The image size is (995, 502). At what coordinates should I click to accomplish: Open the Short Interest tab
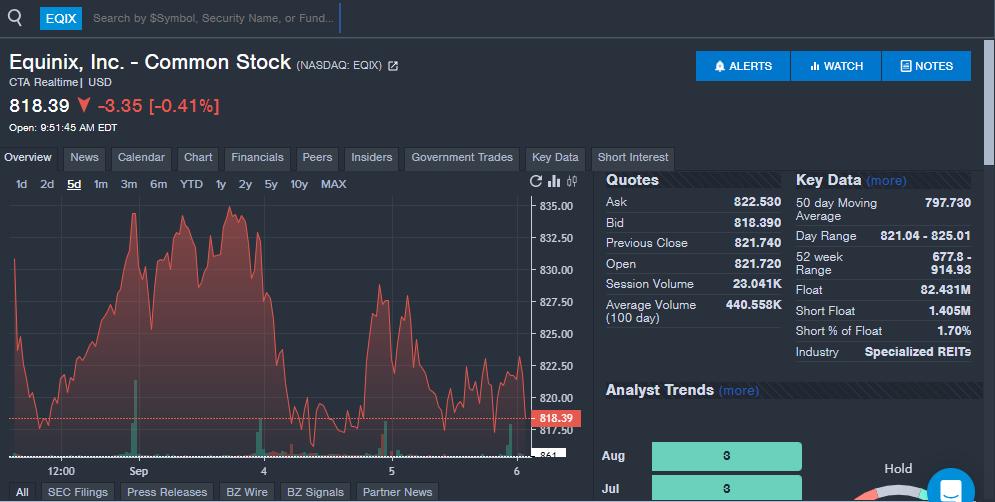[x=633, y=157]
